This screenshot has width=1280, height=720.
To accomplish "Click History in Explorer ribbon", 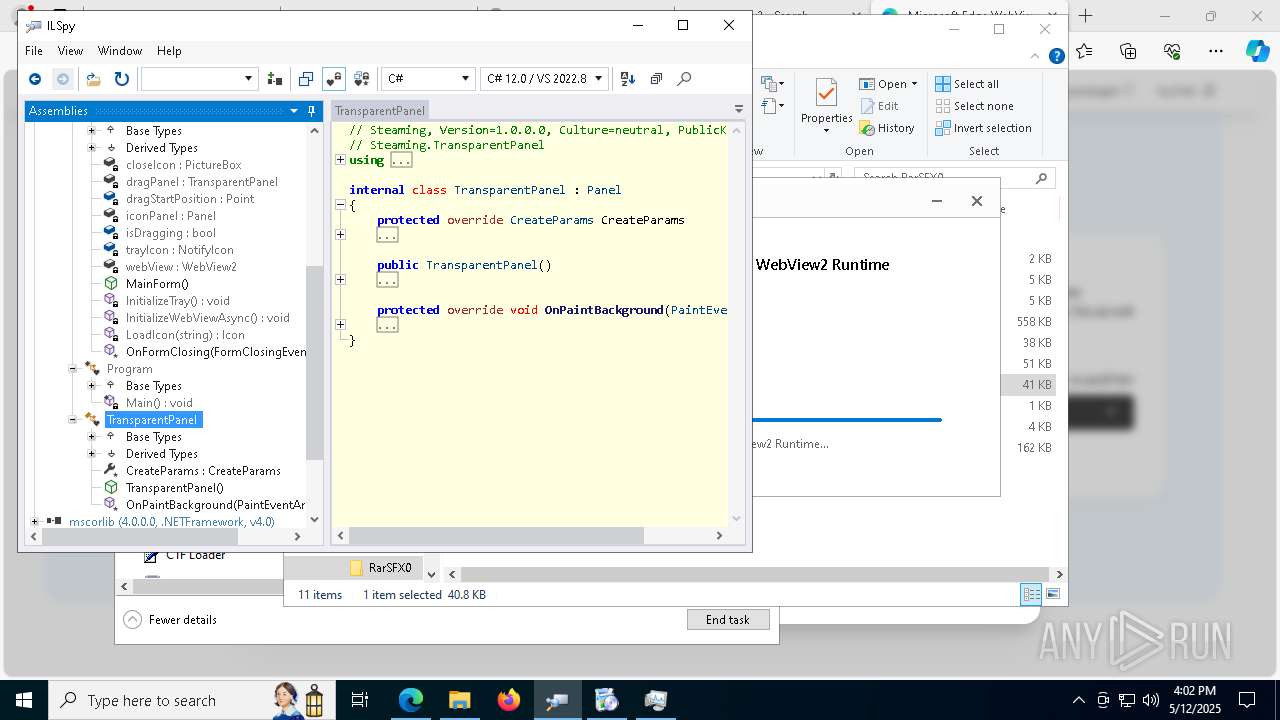I will 886,128.
